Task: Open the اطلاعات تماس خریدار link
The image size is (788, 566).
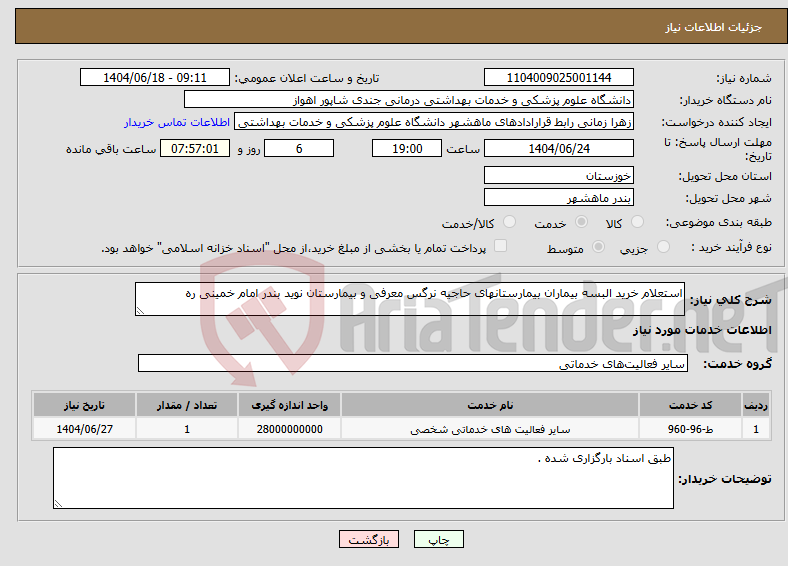Action: (x=177, y=122)
